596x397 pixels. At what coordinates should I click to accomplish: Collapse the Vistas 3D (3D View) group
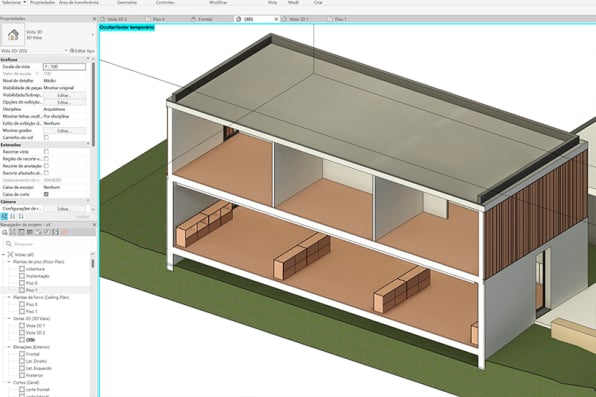coord(9,318)
